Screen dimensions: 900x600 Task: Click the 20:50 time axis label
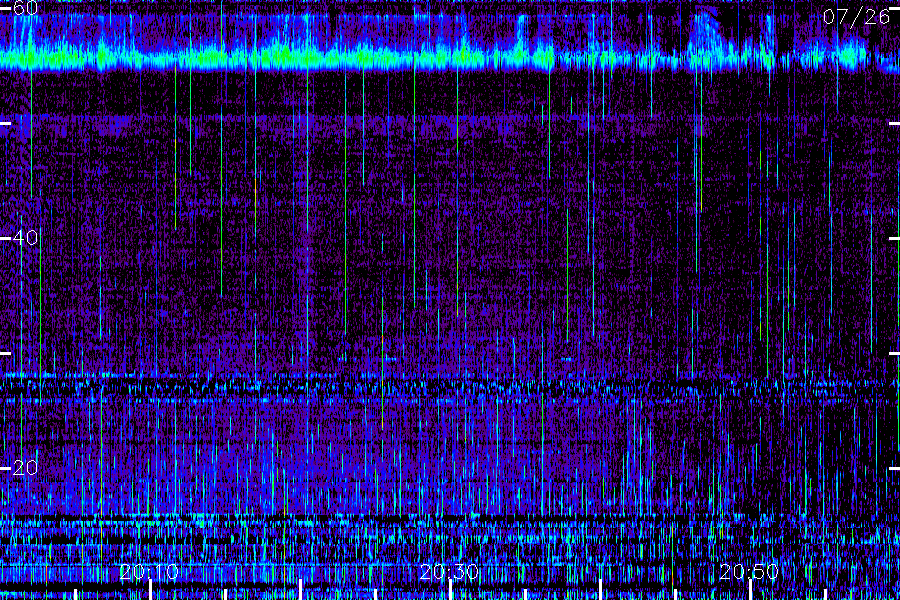tap(749, 572)
